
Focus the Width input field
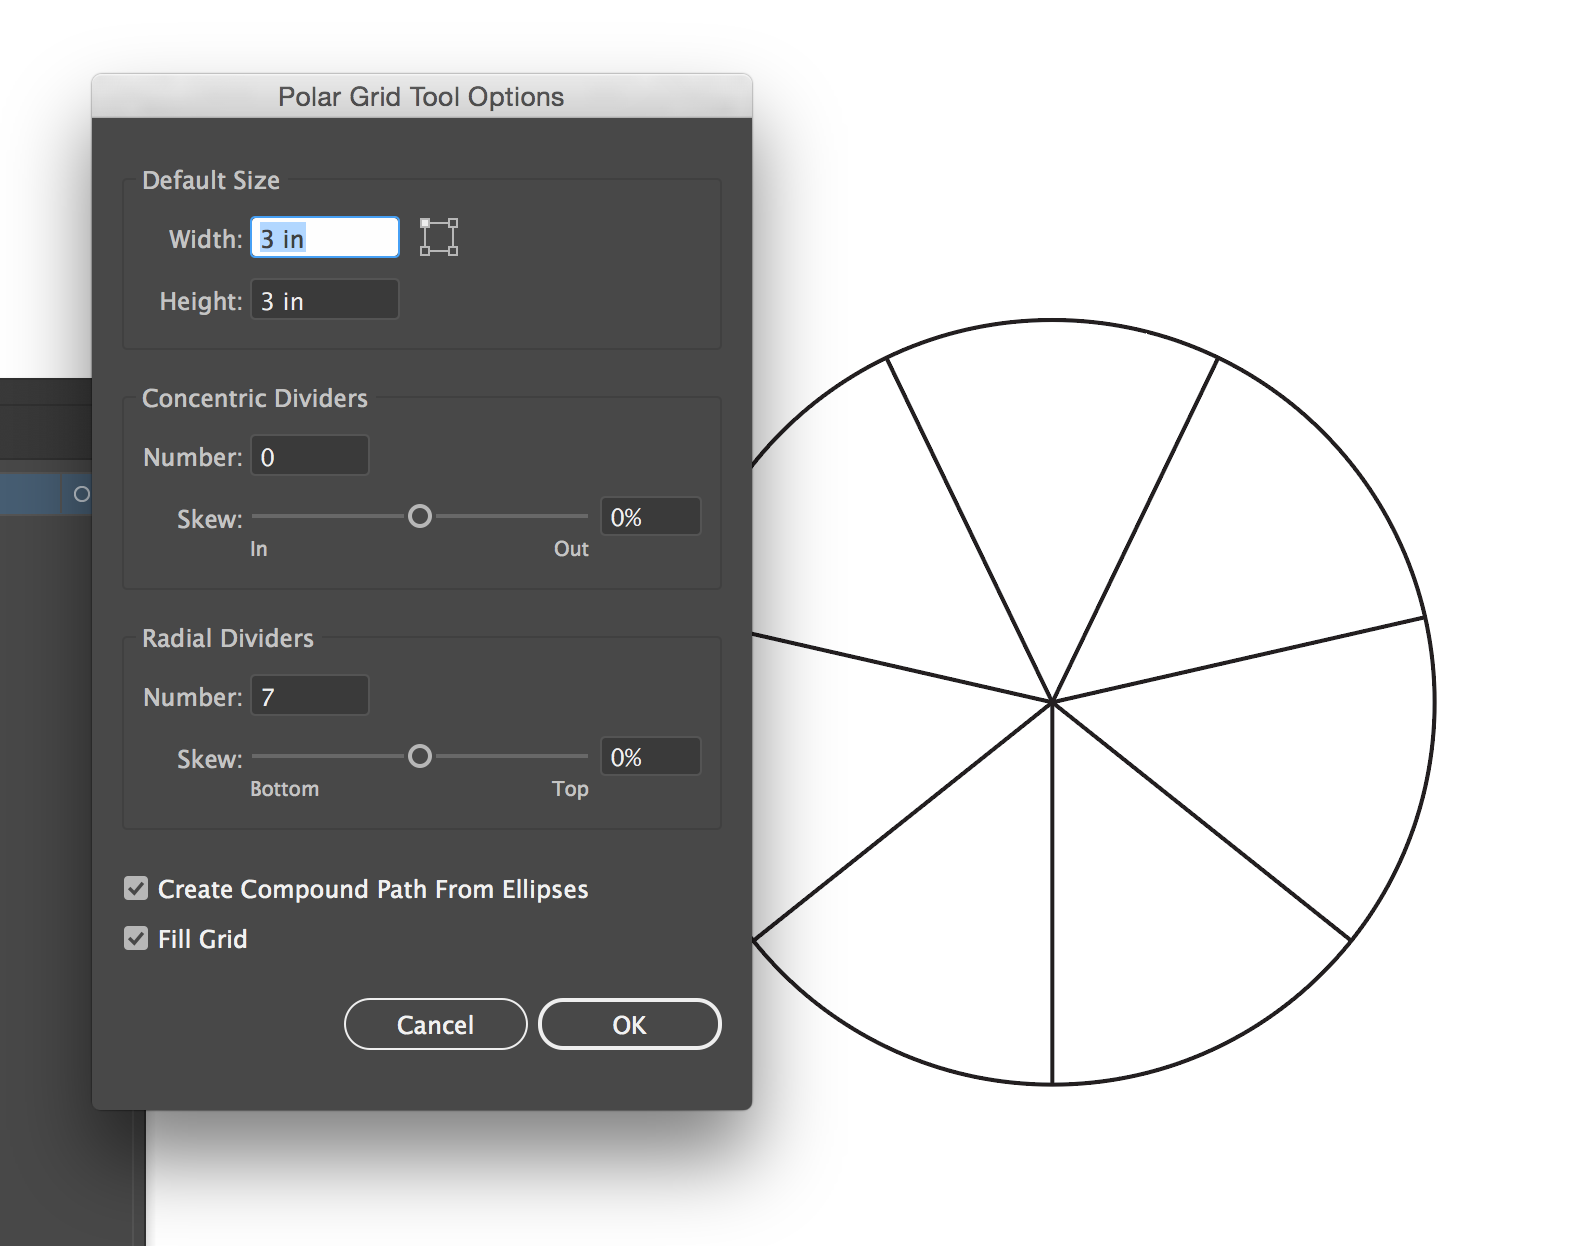[x=324, y=238]
